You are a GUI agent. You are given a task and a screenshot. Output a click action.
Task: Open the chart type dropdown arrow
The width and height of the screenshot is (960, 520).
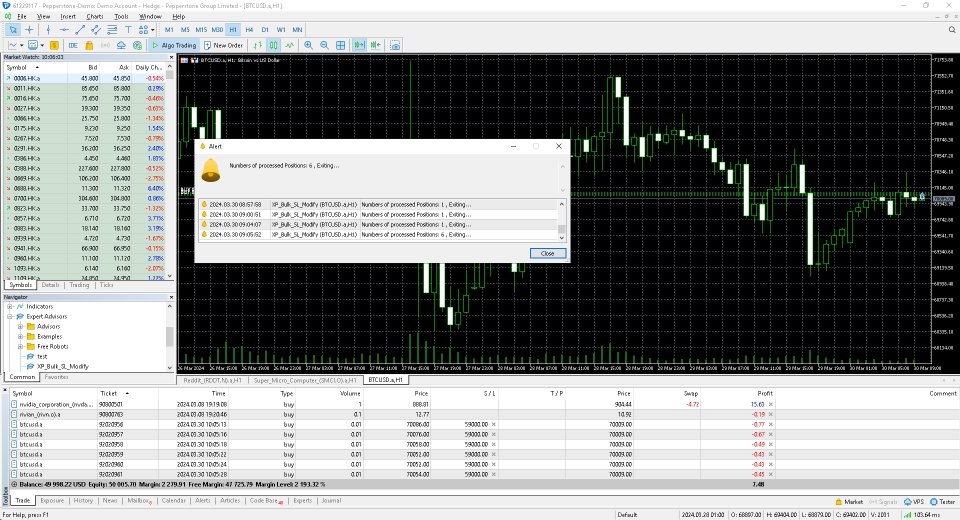(x=22, y=45)
